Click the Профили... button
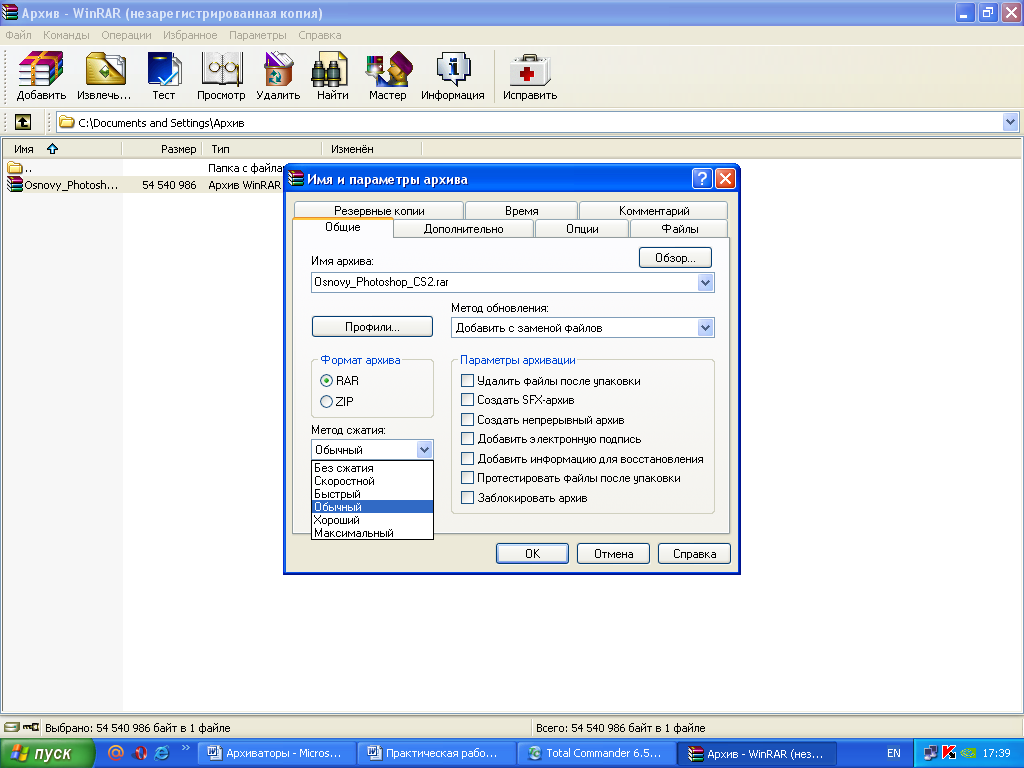The image size is (1024, 768). (372, 327)
